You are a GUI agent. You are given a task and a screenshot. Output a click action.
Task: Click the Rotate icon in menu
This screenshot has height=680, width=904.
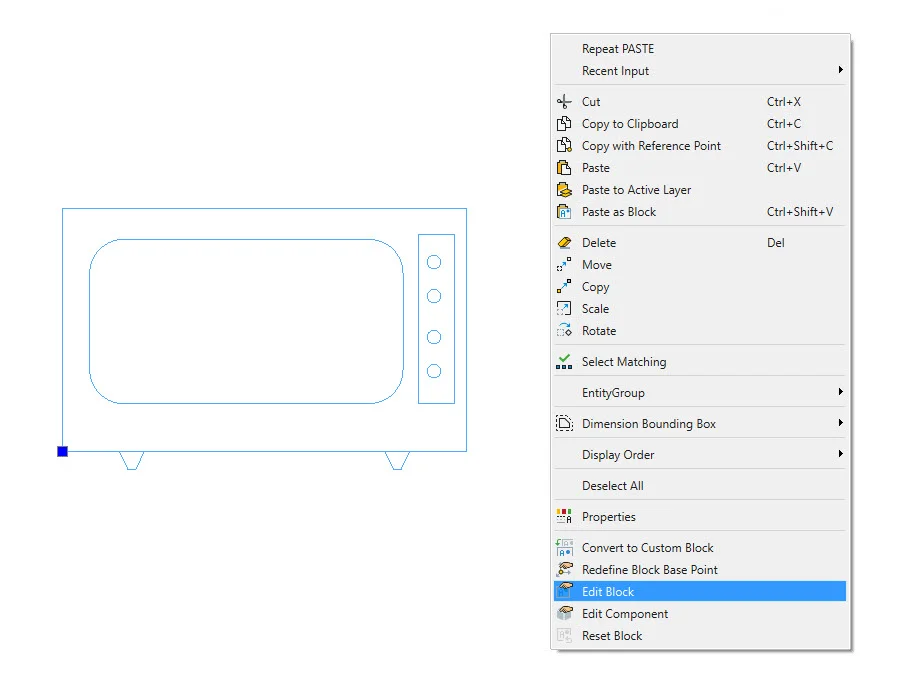click(x=564, y=331)
